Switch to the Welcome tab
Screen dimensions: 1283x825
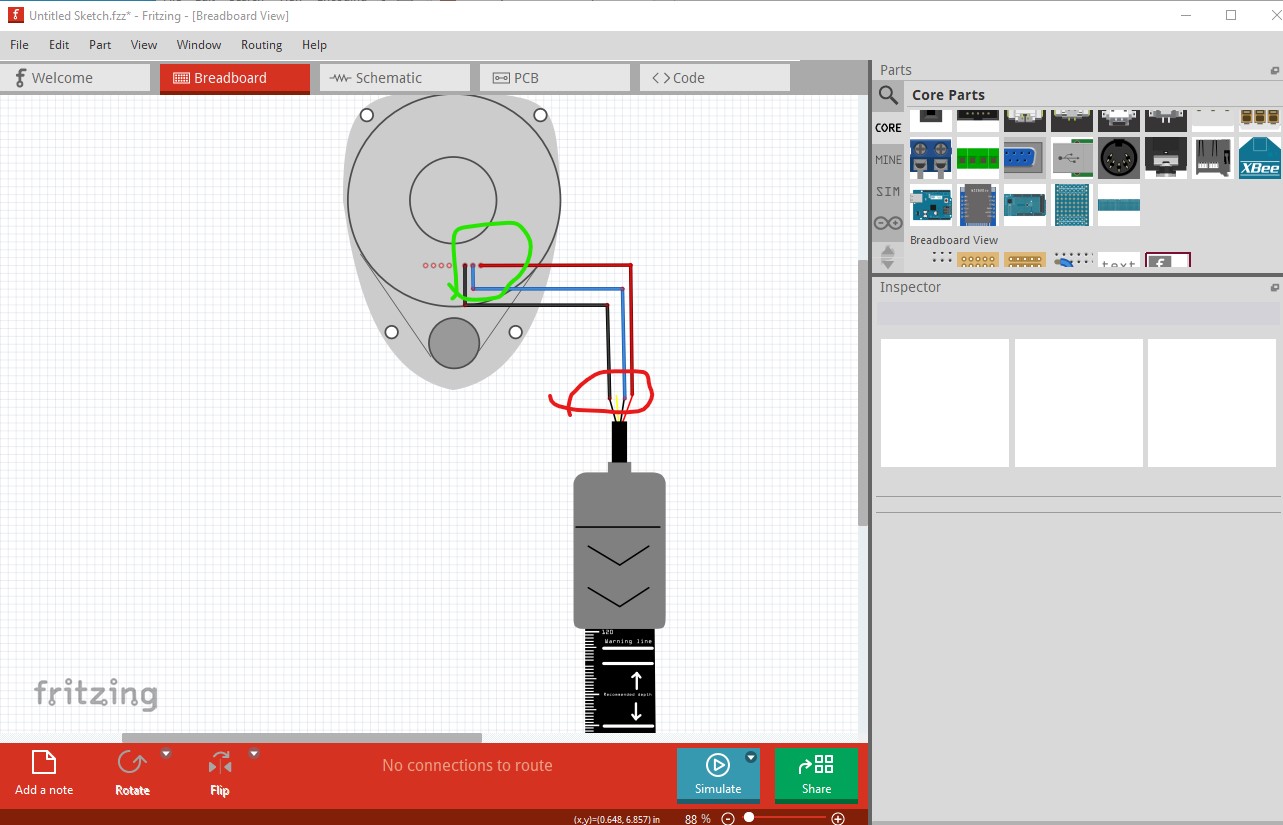coord(75,78)
